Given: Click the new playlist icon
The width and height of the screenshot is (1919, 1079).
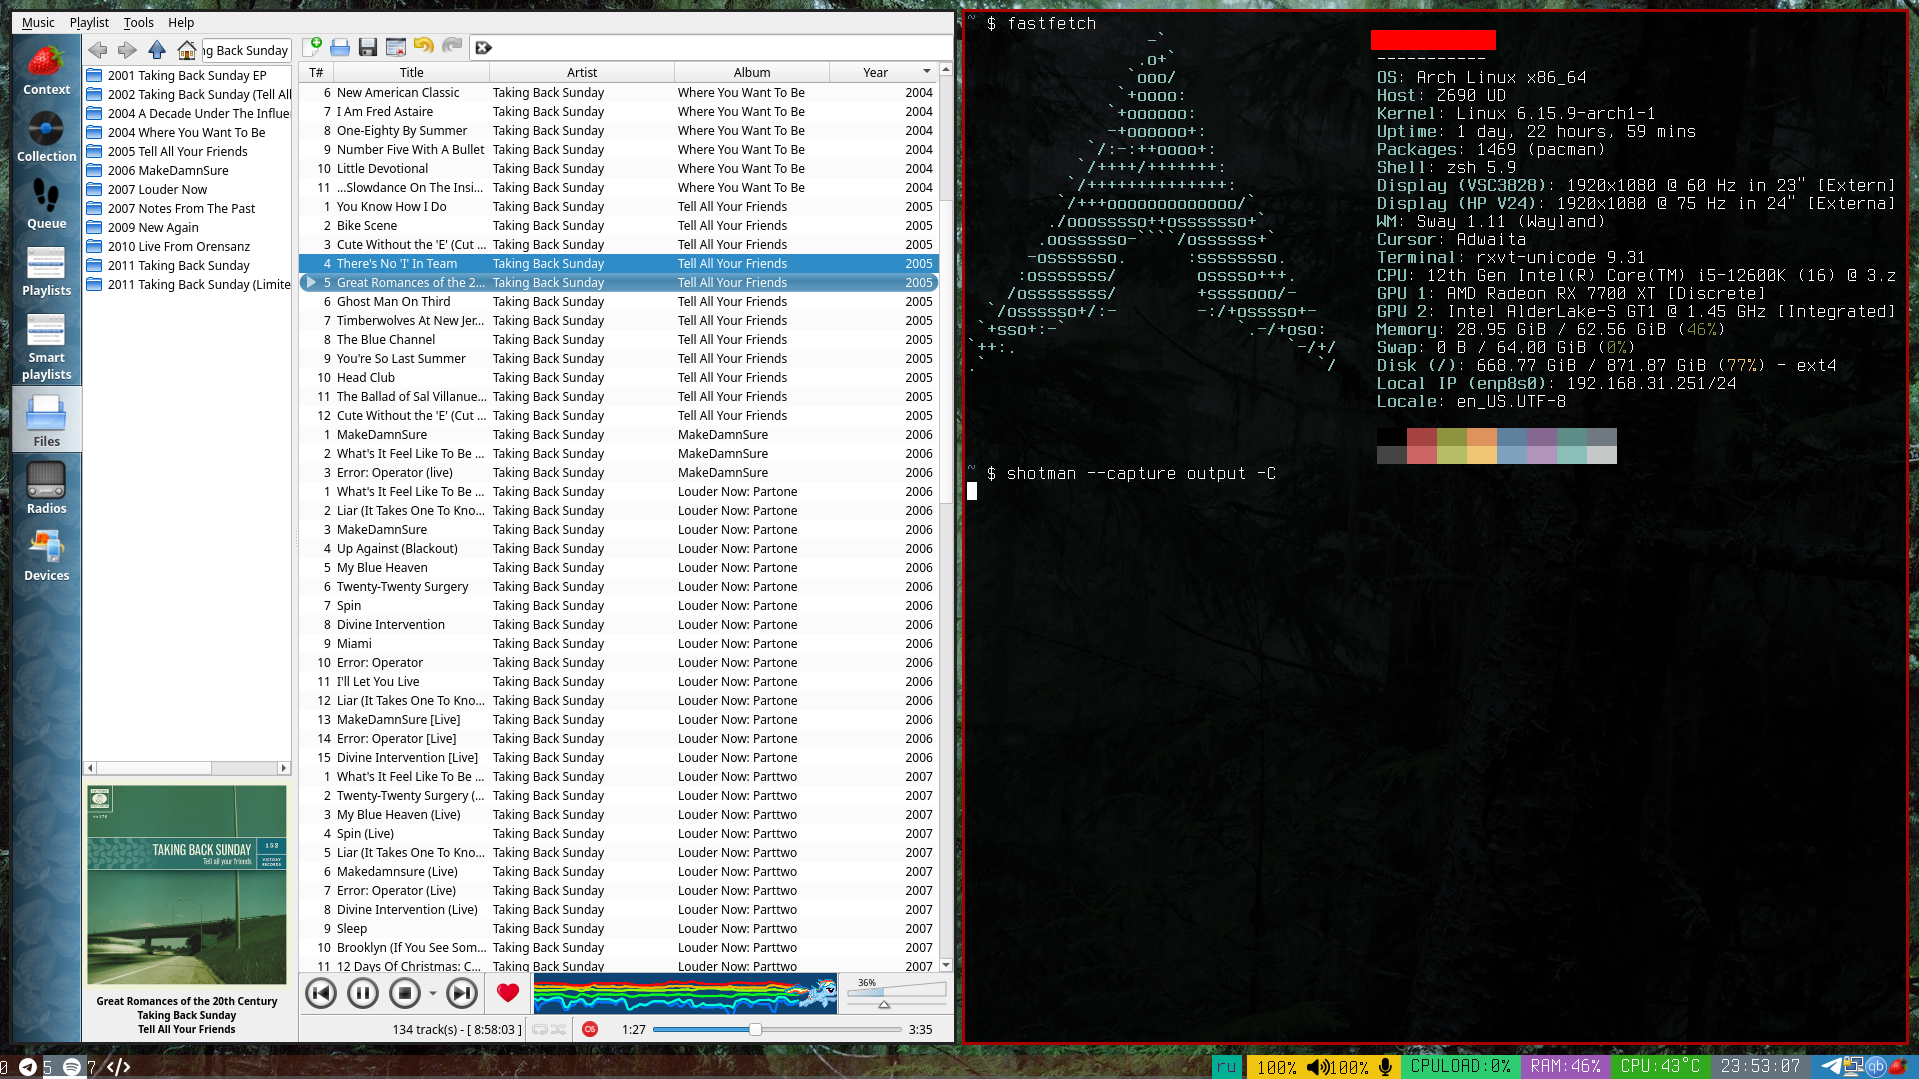Looking at the screenshot, I should [x=312, y=47].
